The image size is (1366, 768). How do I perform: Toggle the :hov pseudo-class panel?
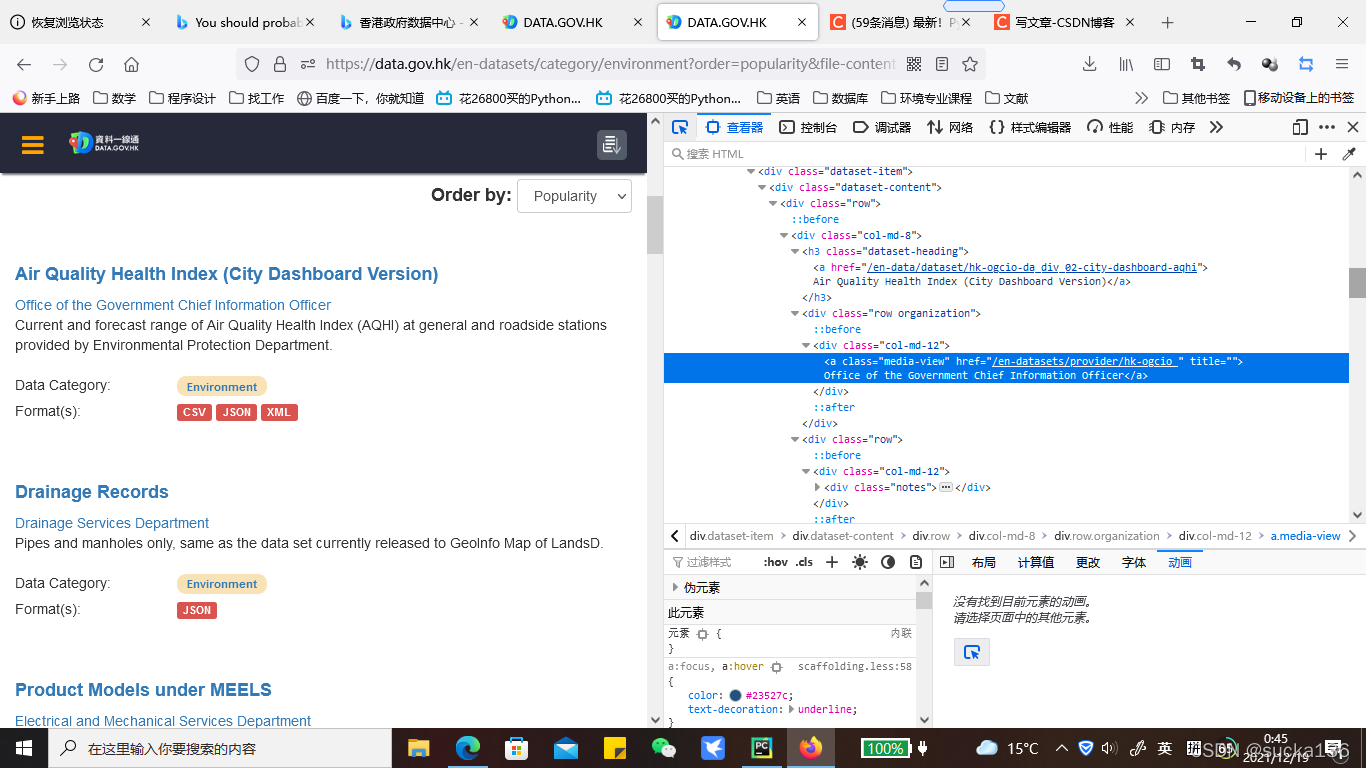775,562
